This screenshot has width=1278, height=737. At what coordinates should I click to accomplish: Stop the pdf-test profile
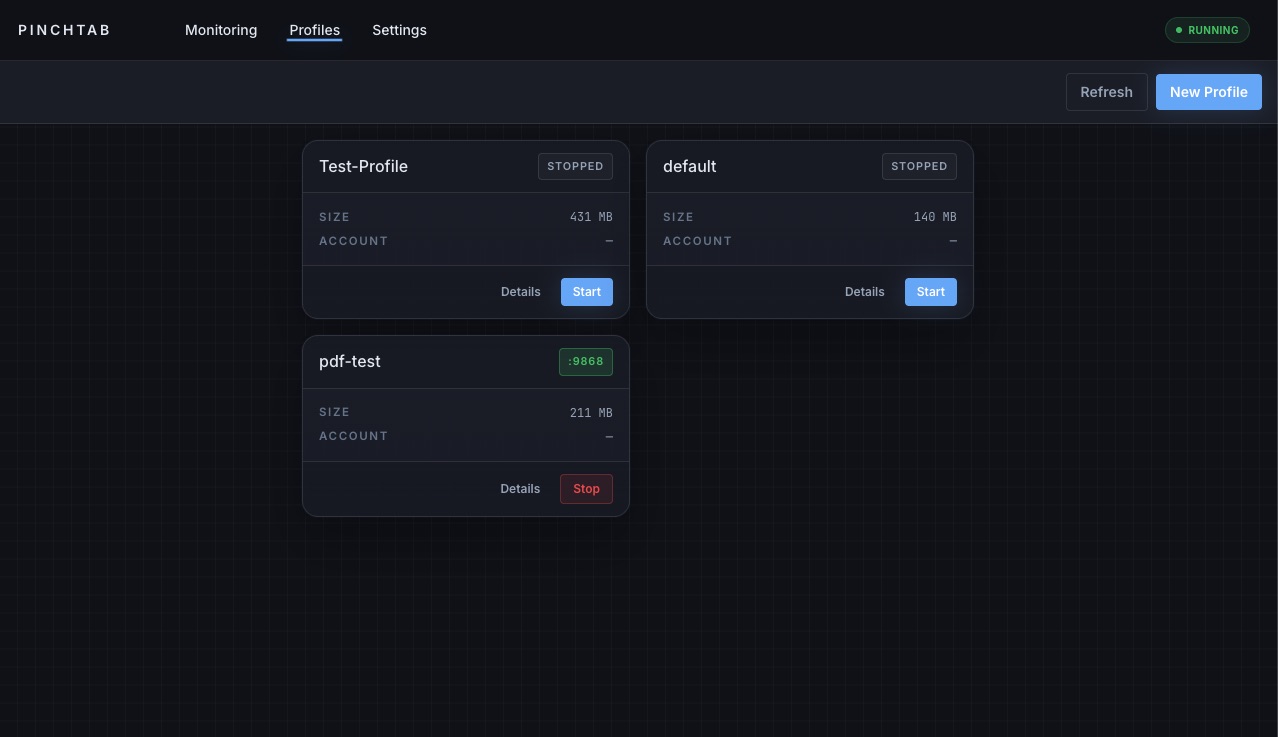coord(586,489)
